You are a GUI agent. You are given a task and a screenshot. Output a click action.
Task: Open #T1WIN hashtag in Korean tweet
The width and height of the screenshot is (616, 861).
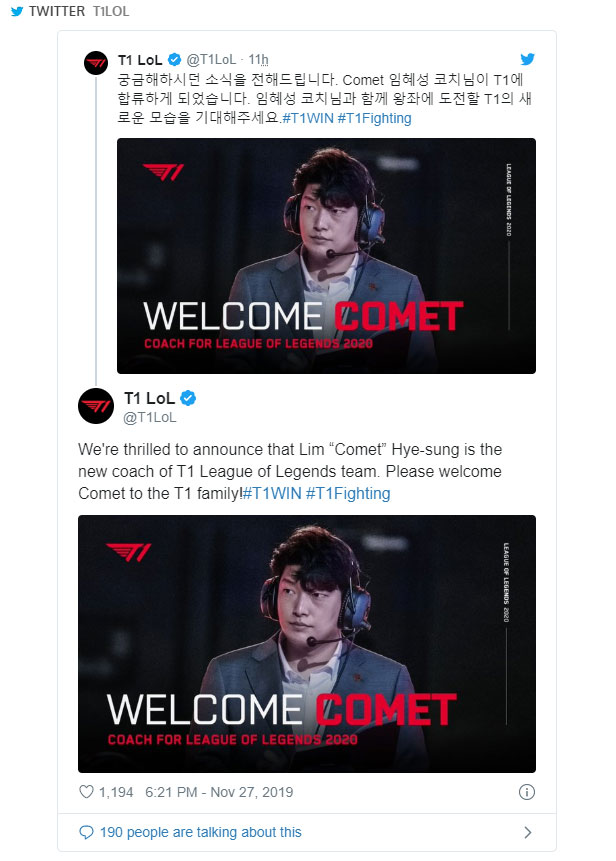307,118
